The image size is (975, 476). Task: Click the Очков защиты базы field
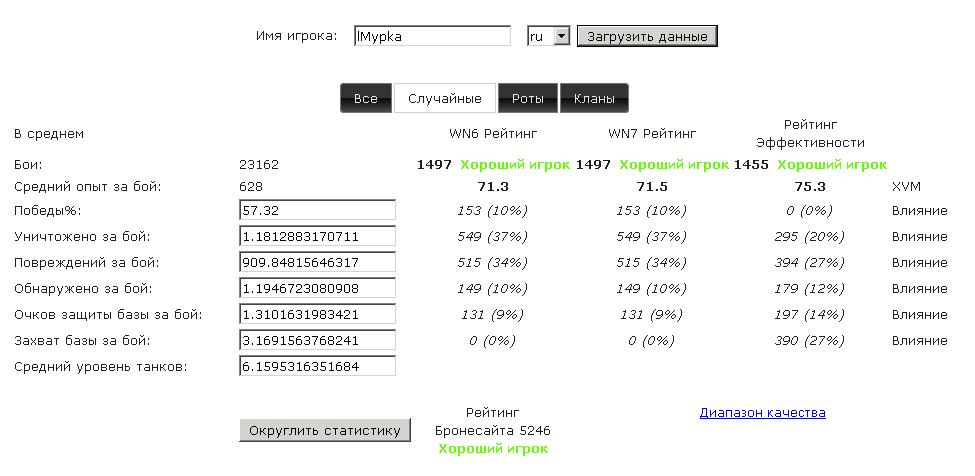317,314
